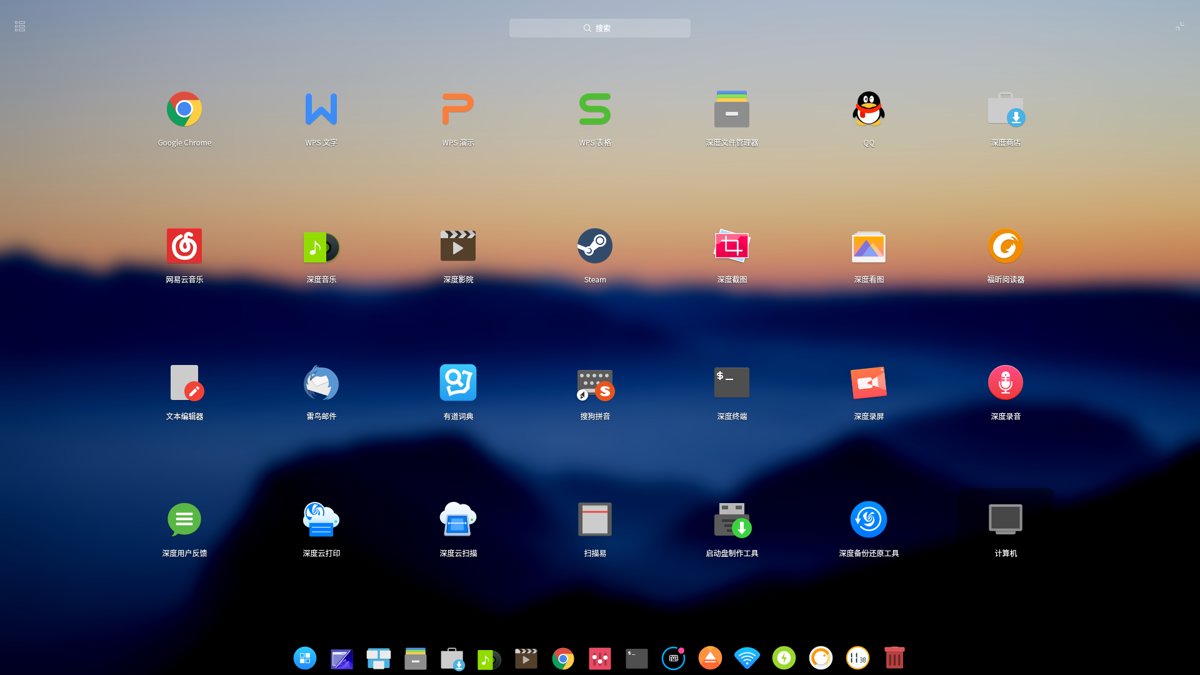Open the Wi-Fi network indicator in dock
Screen dimensions: 1200x675
point(747,658)
